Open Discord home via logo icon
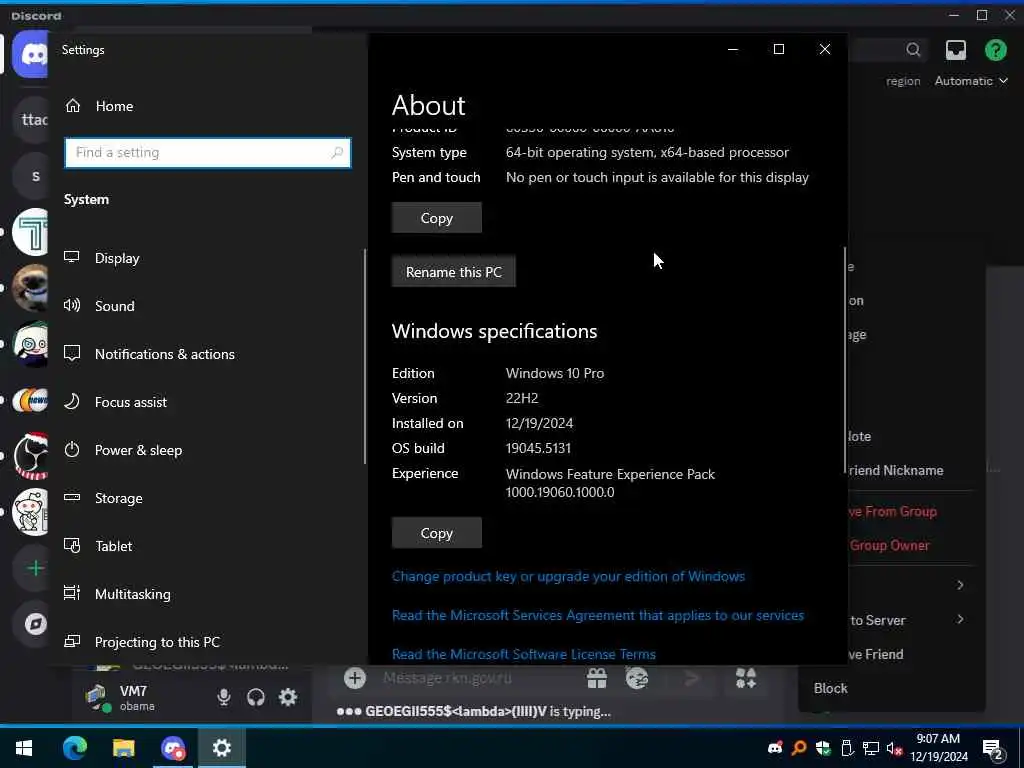 point(30,54)
